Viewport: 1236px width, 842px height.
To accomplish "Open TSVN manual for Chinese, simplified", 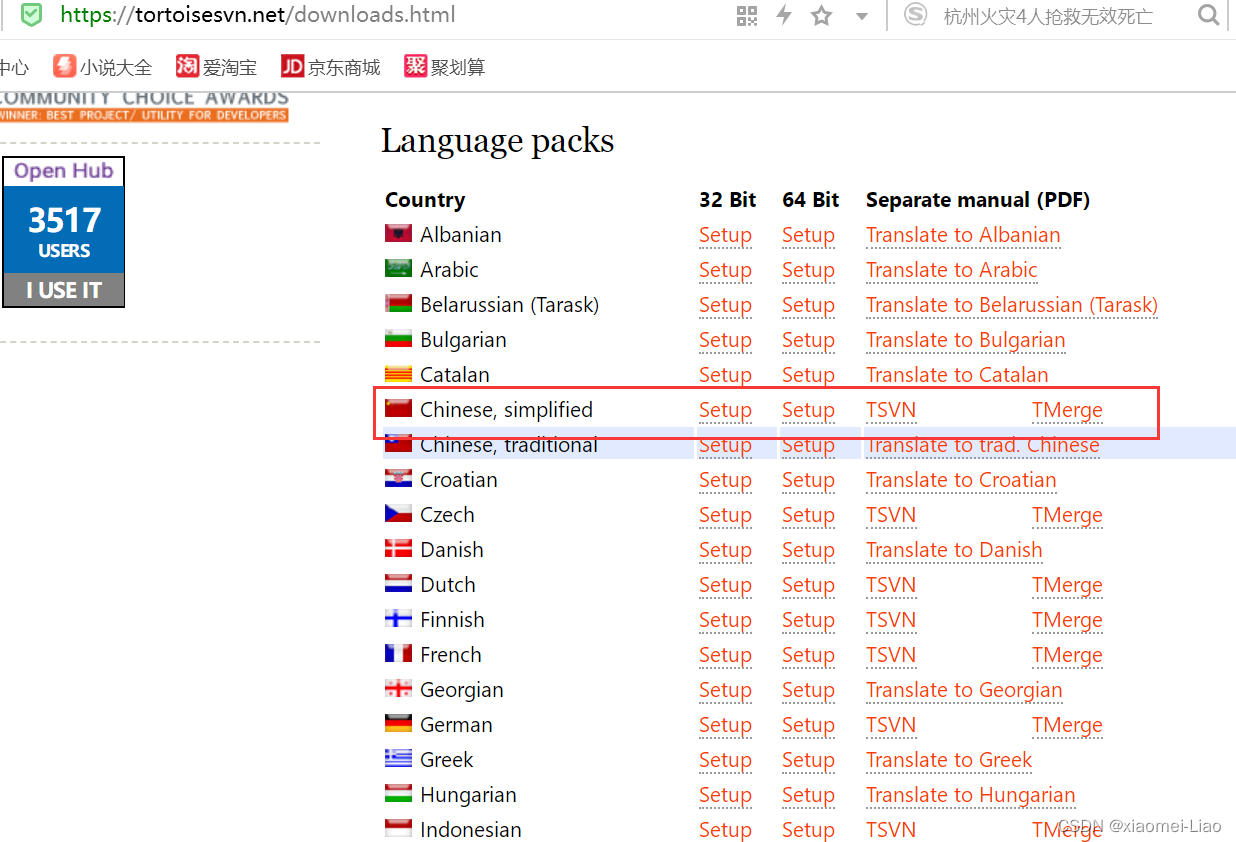I will pyautogui.click(x=891, y=410).
